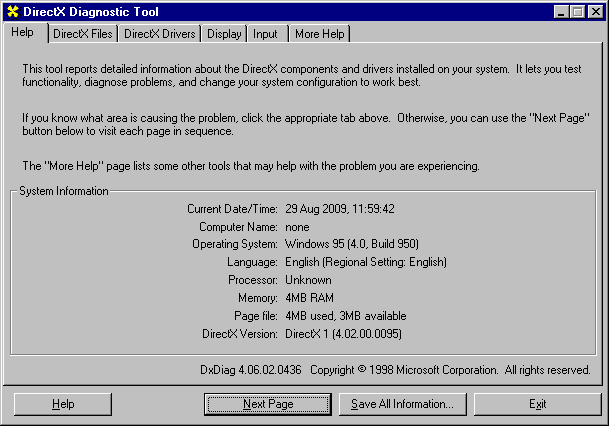The height and width of the screenshot is (426, 609).
Task: Close the DirectX Diagnostic Tool window
Action: coord(596,12)
